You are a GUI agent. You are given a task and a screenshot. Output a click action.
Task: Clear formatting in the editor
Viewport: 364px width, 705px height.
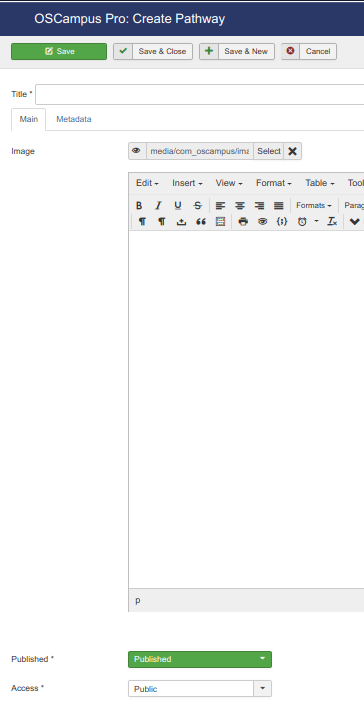(332, 221)
